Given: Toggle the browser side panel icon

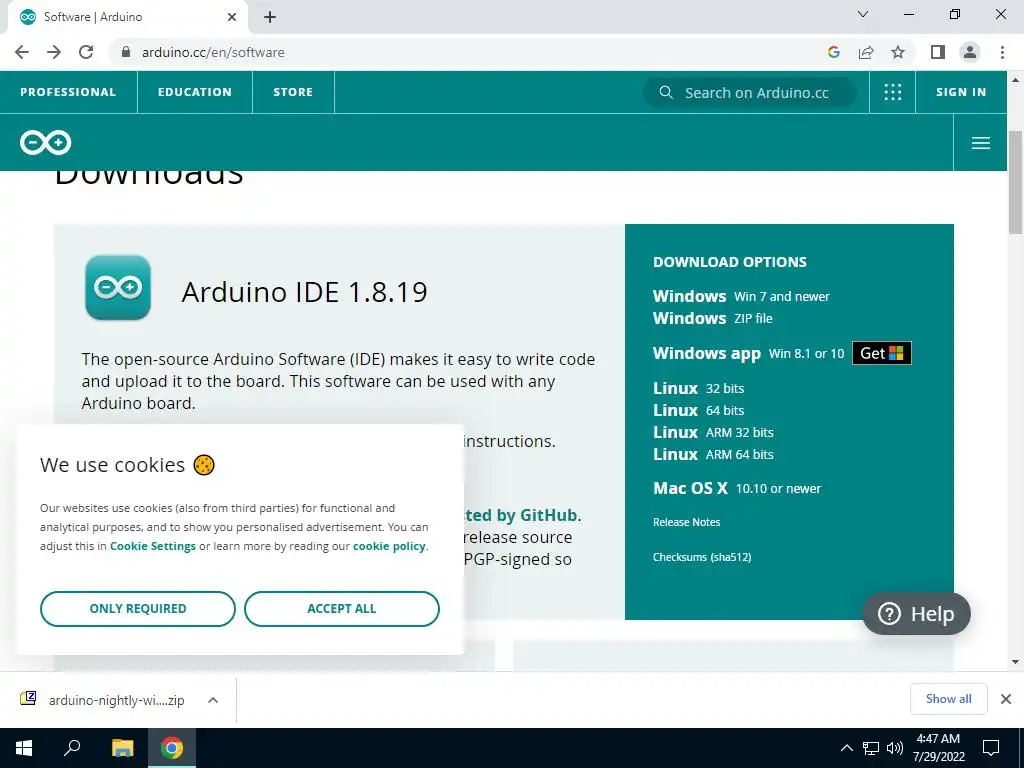Looking at the screenshot, I should pyautogui.click(x=938, y=52).
